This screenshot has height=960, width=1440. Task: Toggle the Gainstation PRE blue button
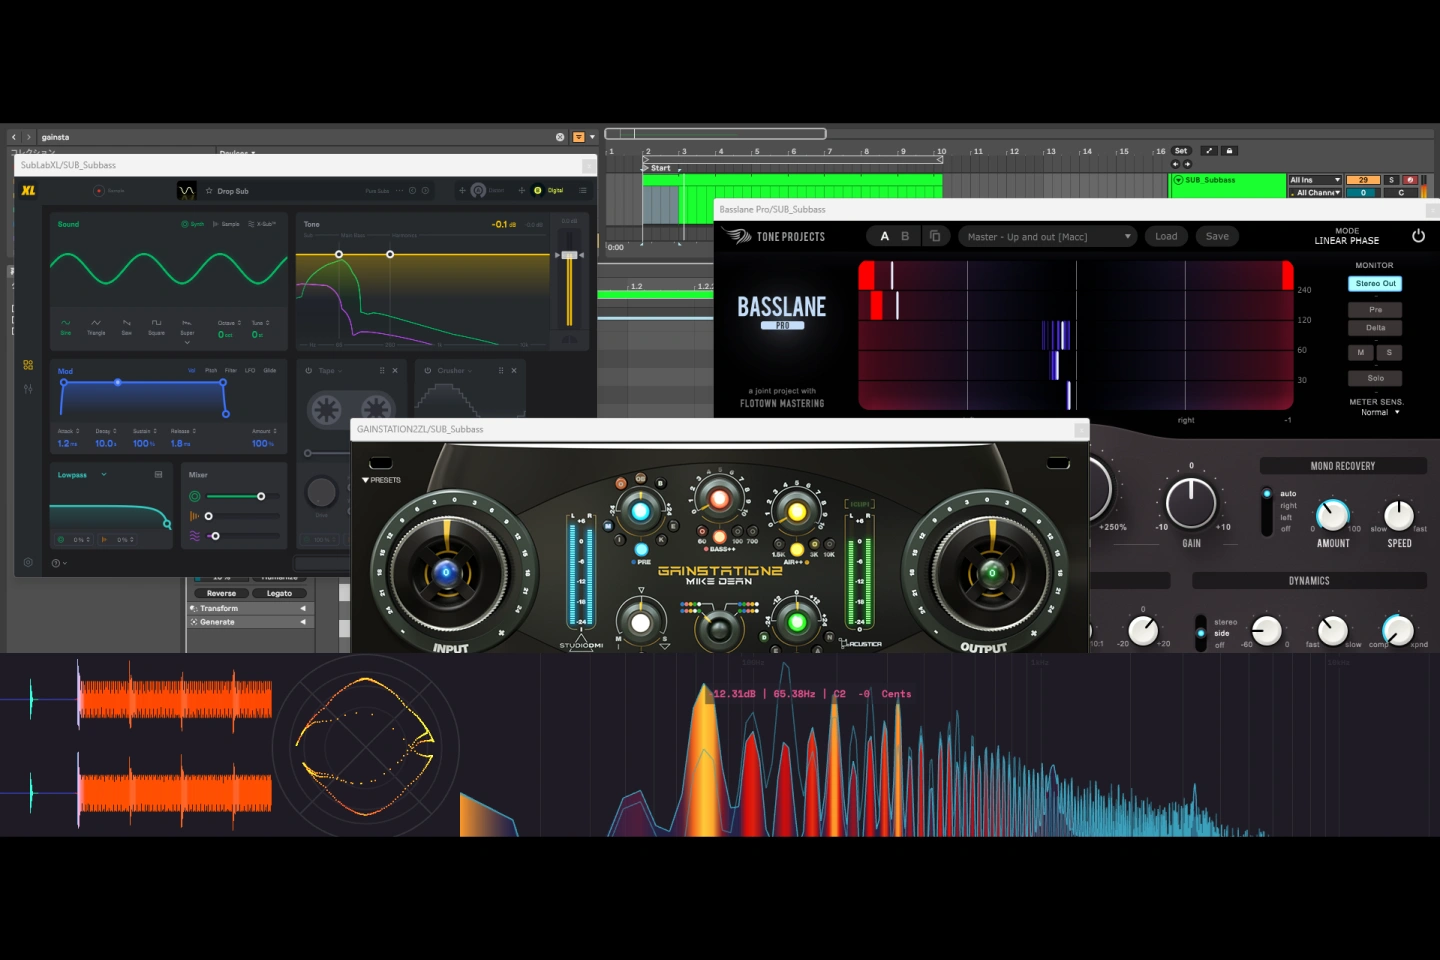(641, 549)
